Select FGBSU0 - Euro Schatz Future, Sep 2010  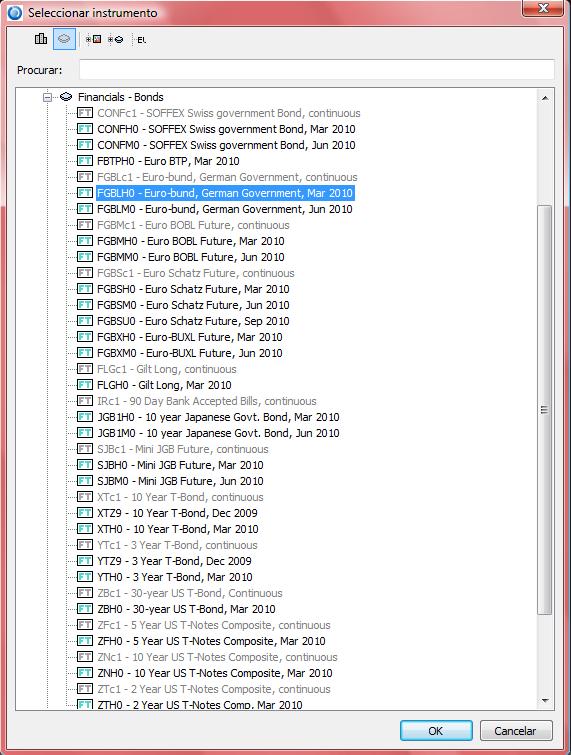[194, 321]
